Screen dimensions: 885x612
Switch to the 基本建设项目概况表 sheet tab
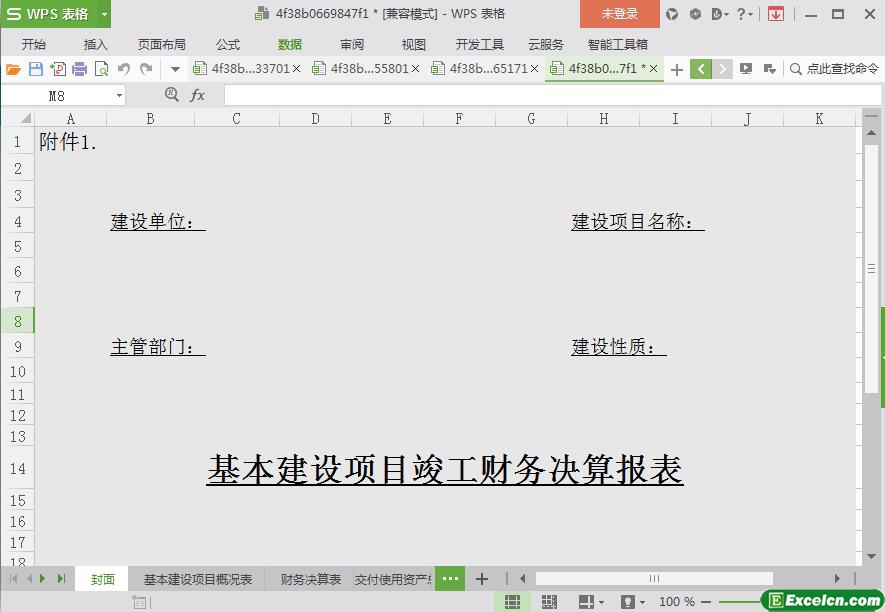click(x=198, y=579)
